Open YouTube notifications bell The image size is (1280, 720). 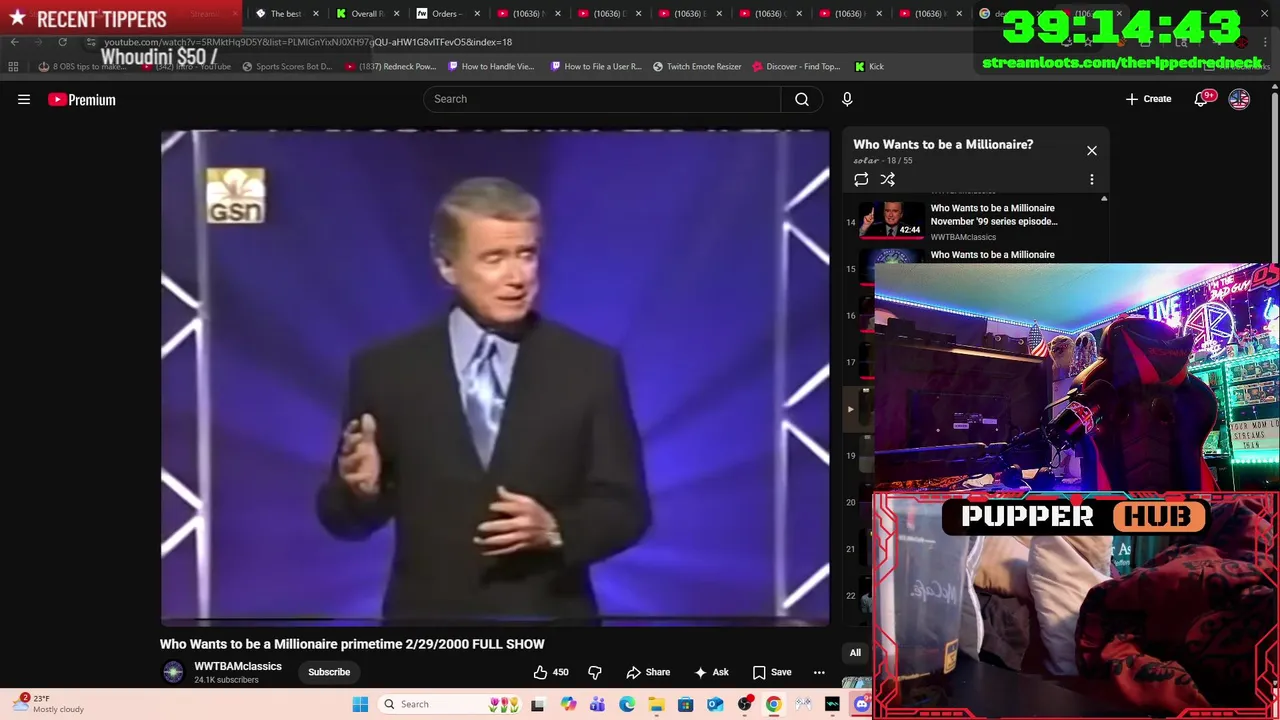(x=1202, y=99)
